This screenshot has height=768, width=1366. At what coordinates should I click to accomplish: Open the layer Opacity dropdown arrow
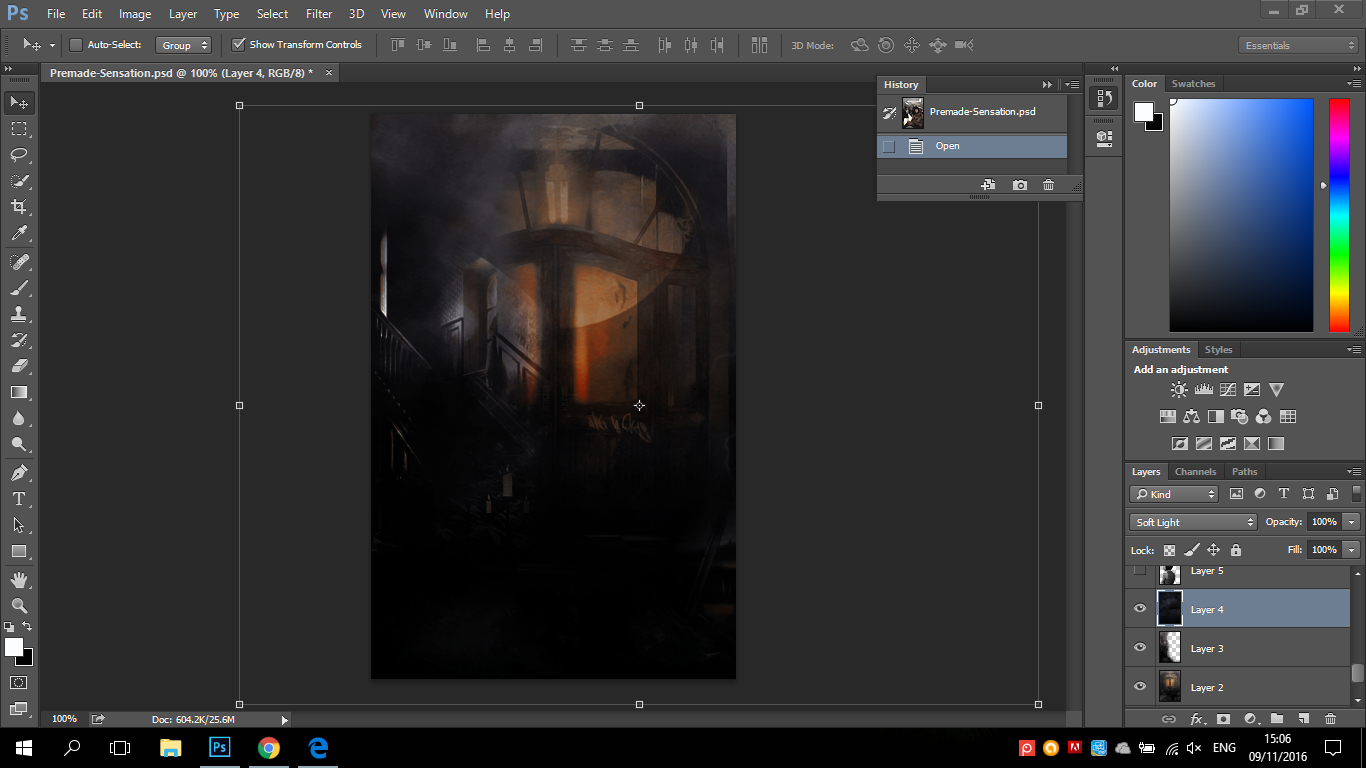tap(1352, 522)
